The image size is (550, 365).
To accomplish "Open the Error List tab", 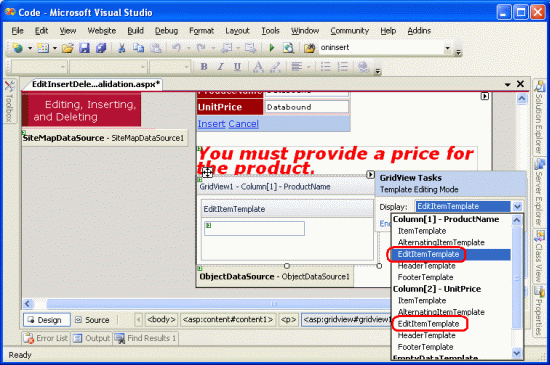I will (46, 338).
